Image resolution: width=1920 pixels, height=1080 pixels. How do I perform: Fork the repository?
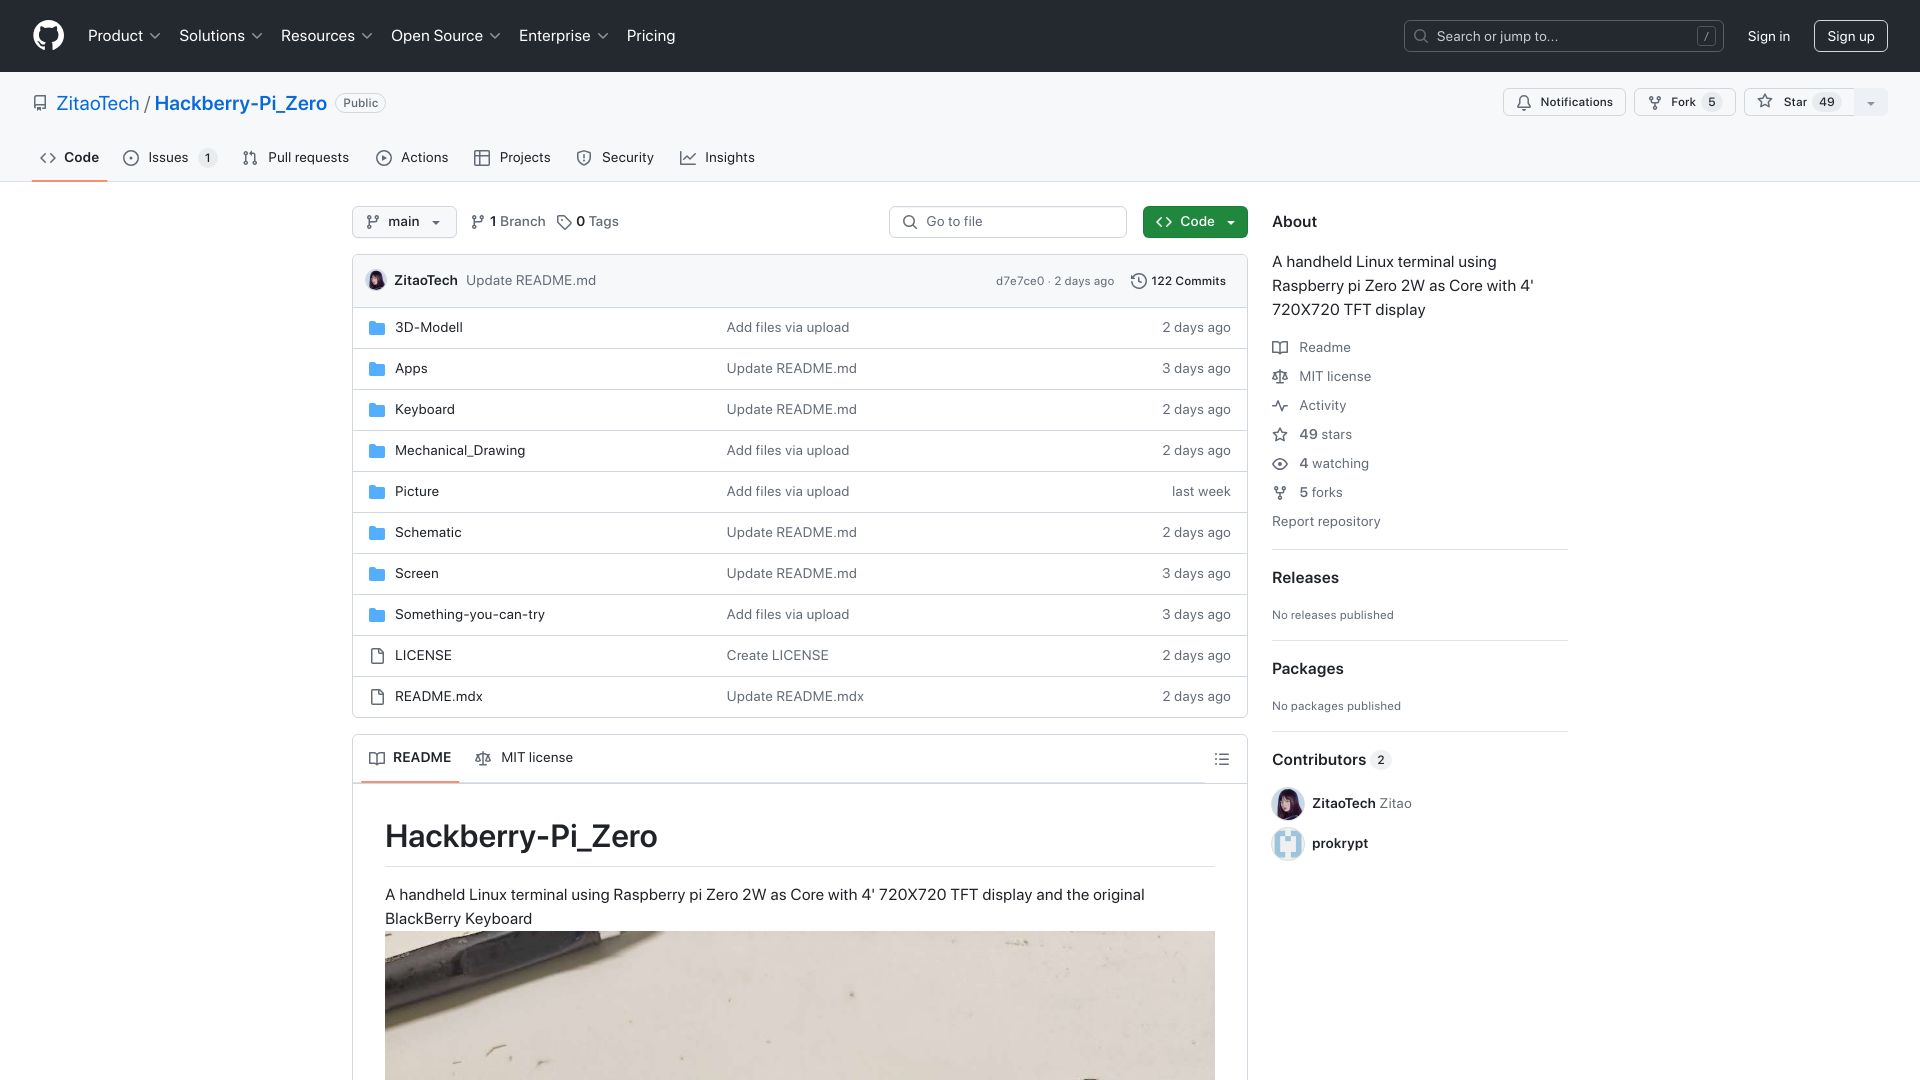coord(1684,102)
